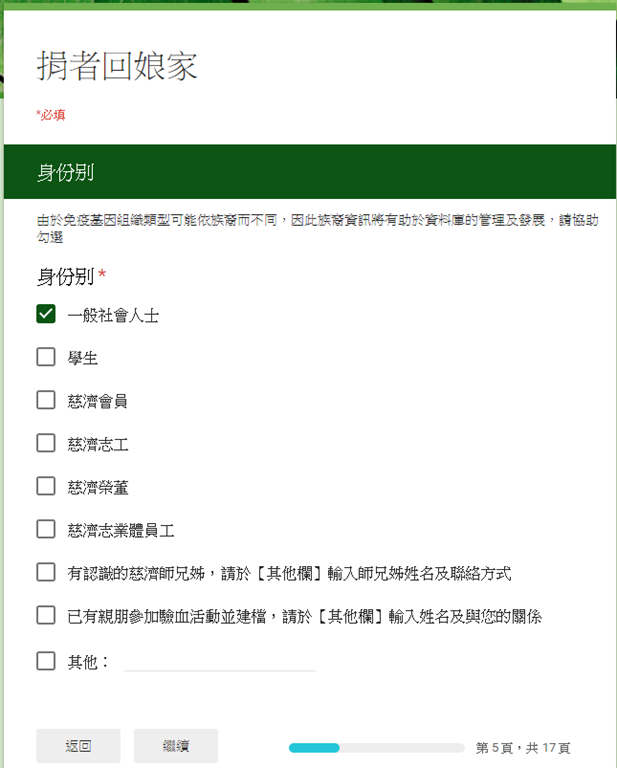Focus the 其他 text input field
This screenshot has width=617, height=768.
tap(219, 661)
